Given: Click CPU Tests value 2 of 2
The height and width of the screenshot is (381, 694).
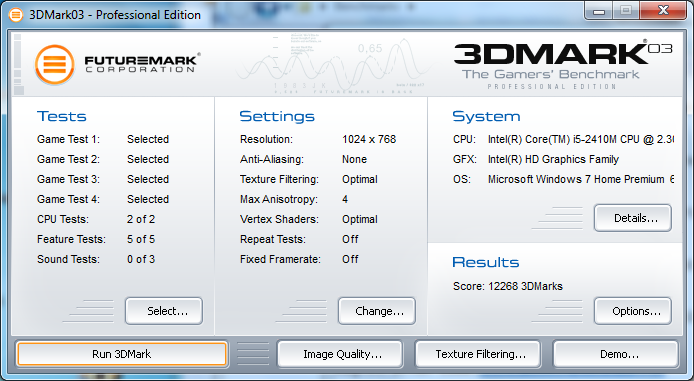Looking at the screenshot, I should tap(141, 219).
